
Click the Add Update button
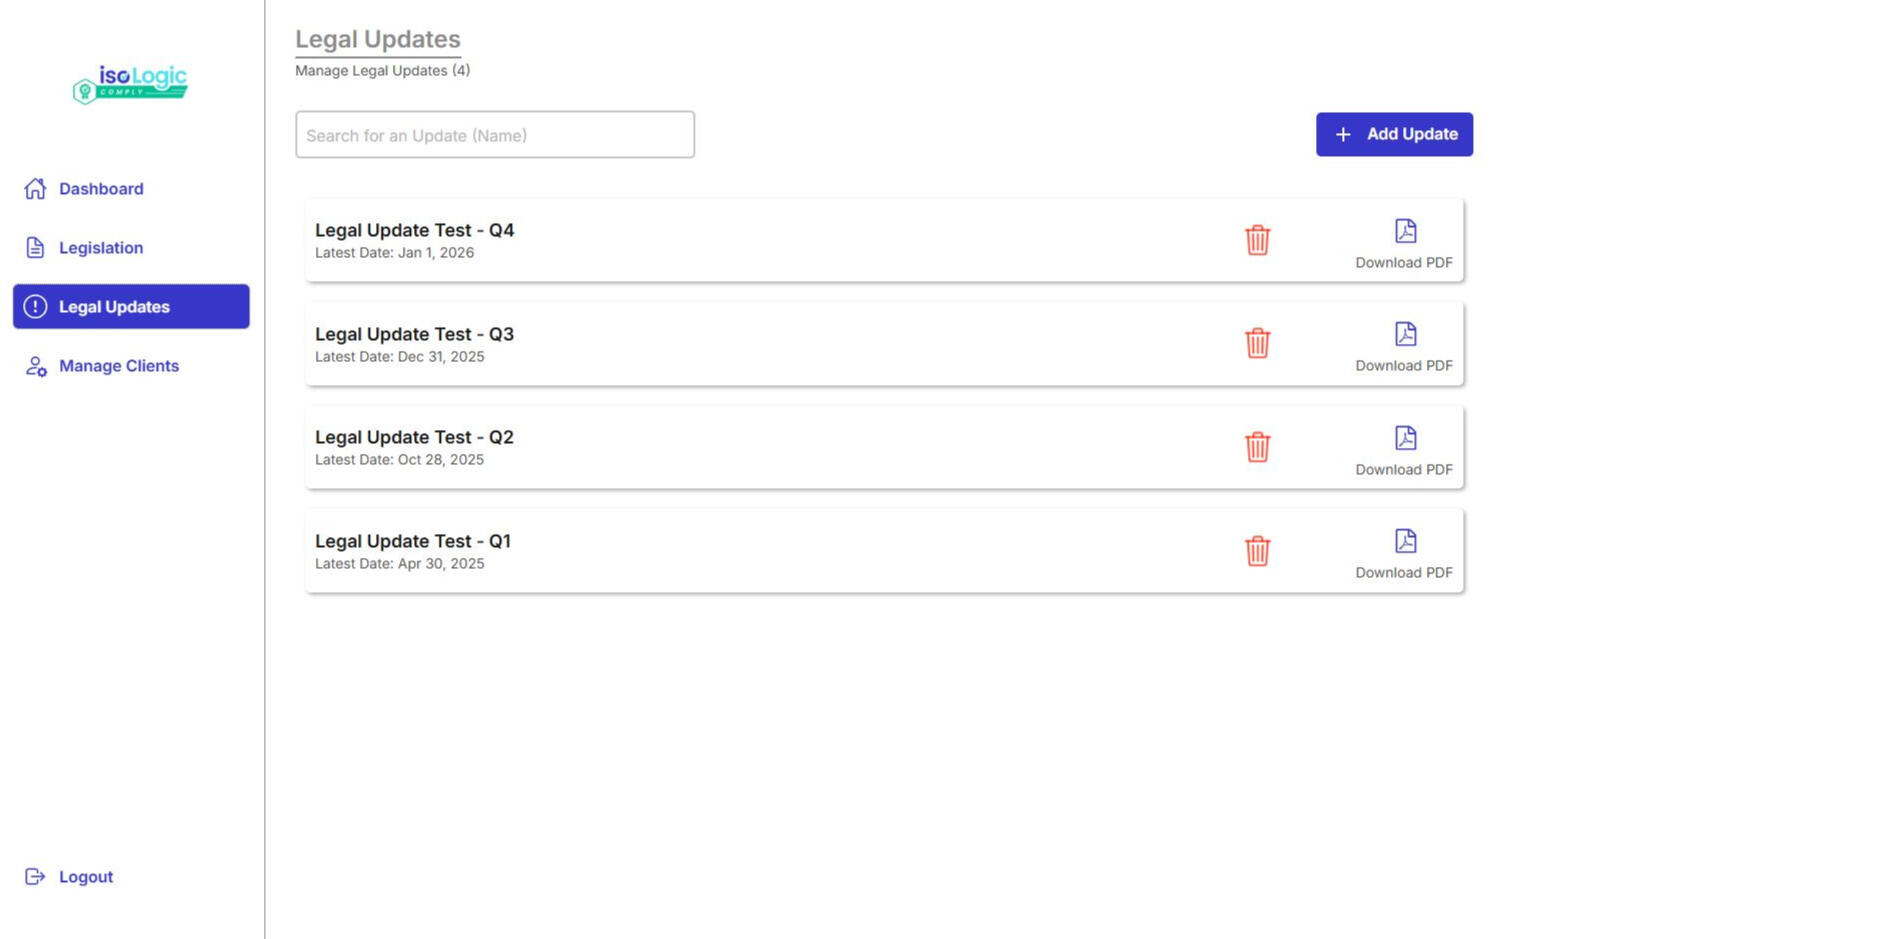(1394, 133)
